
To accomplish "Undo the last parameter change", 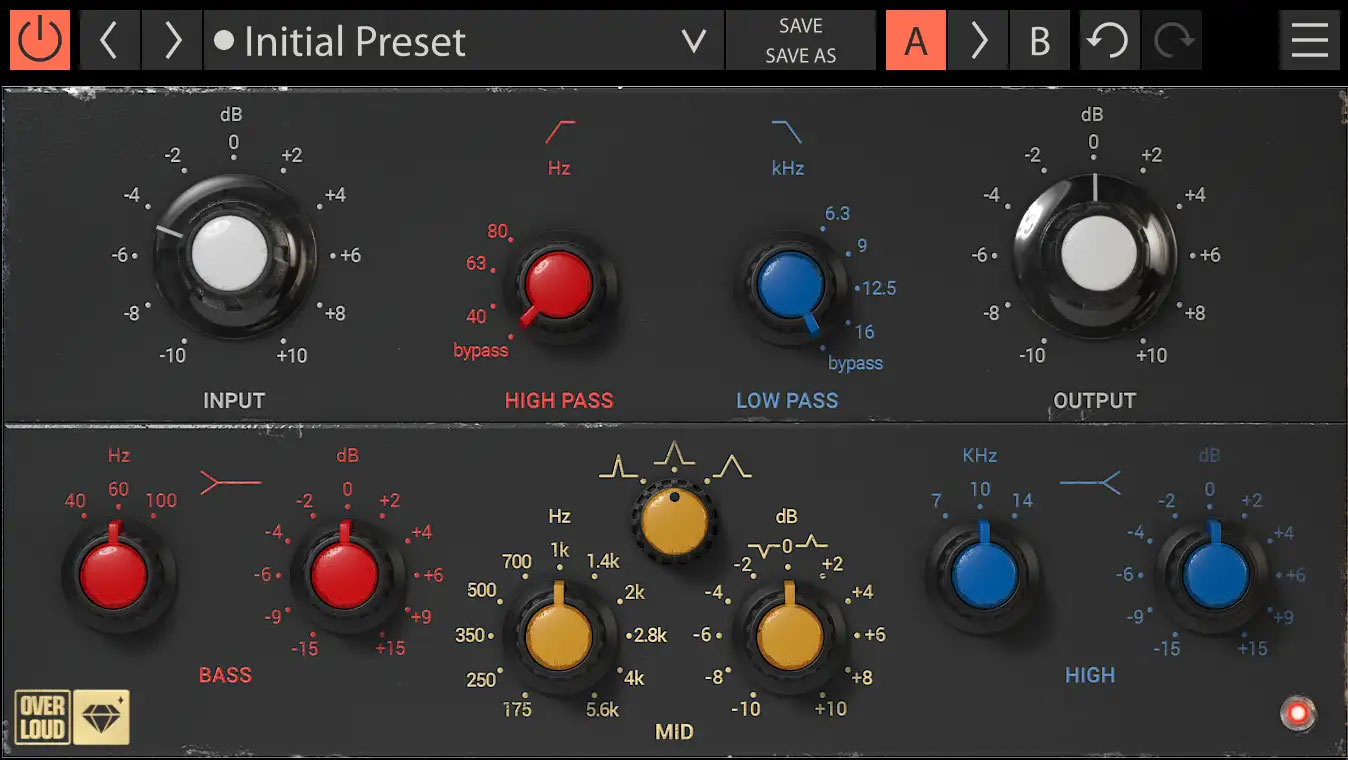I will [x=1109, y=41].
